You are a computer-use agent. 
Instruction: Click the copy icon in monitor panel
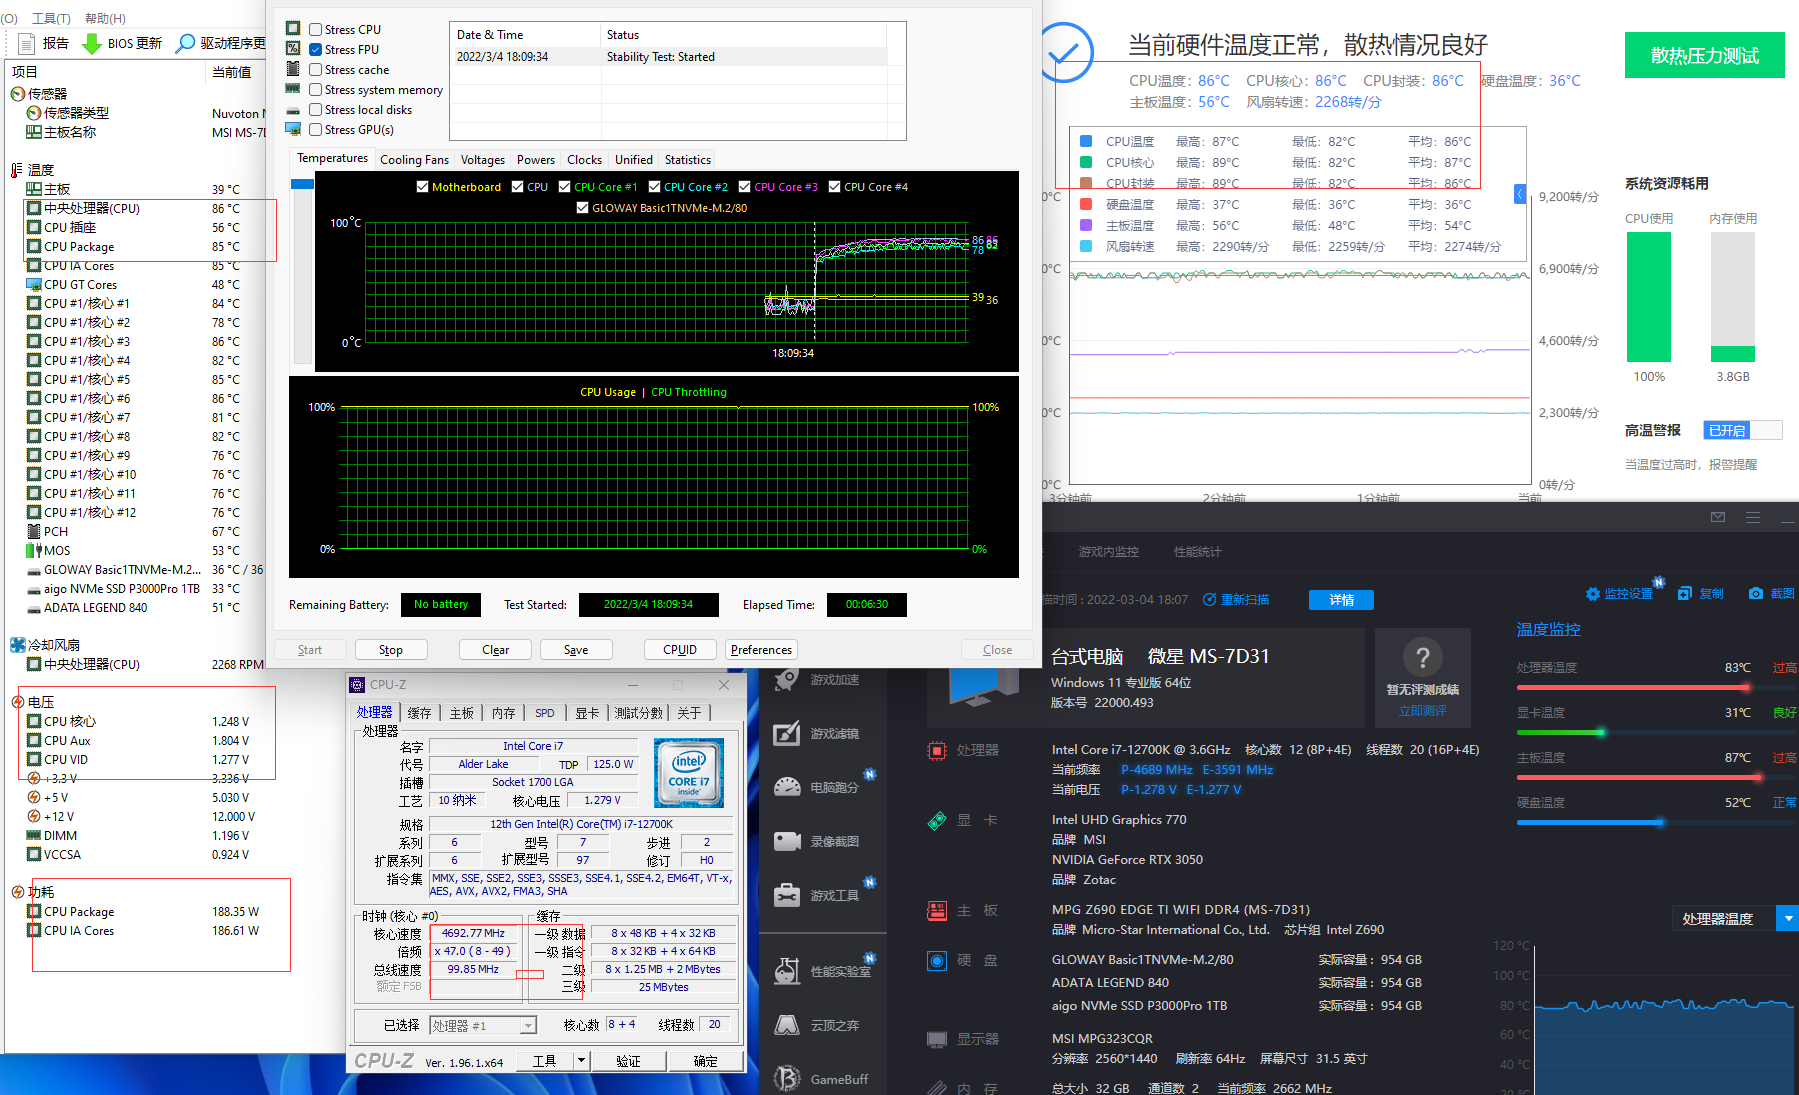point(1685,594)
